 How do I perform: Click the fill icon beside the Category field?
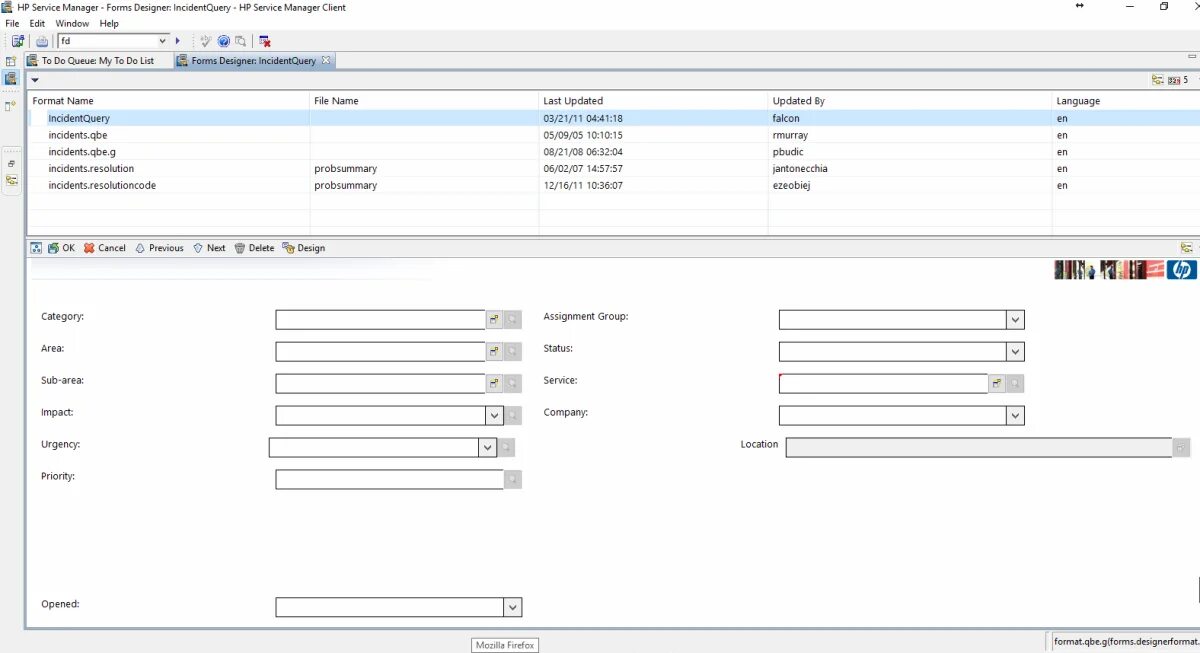tap(494, 320)
